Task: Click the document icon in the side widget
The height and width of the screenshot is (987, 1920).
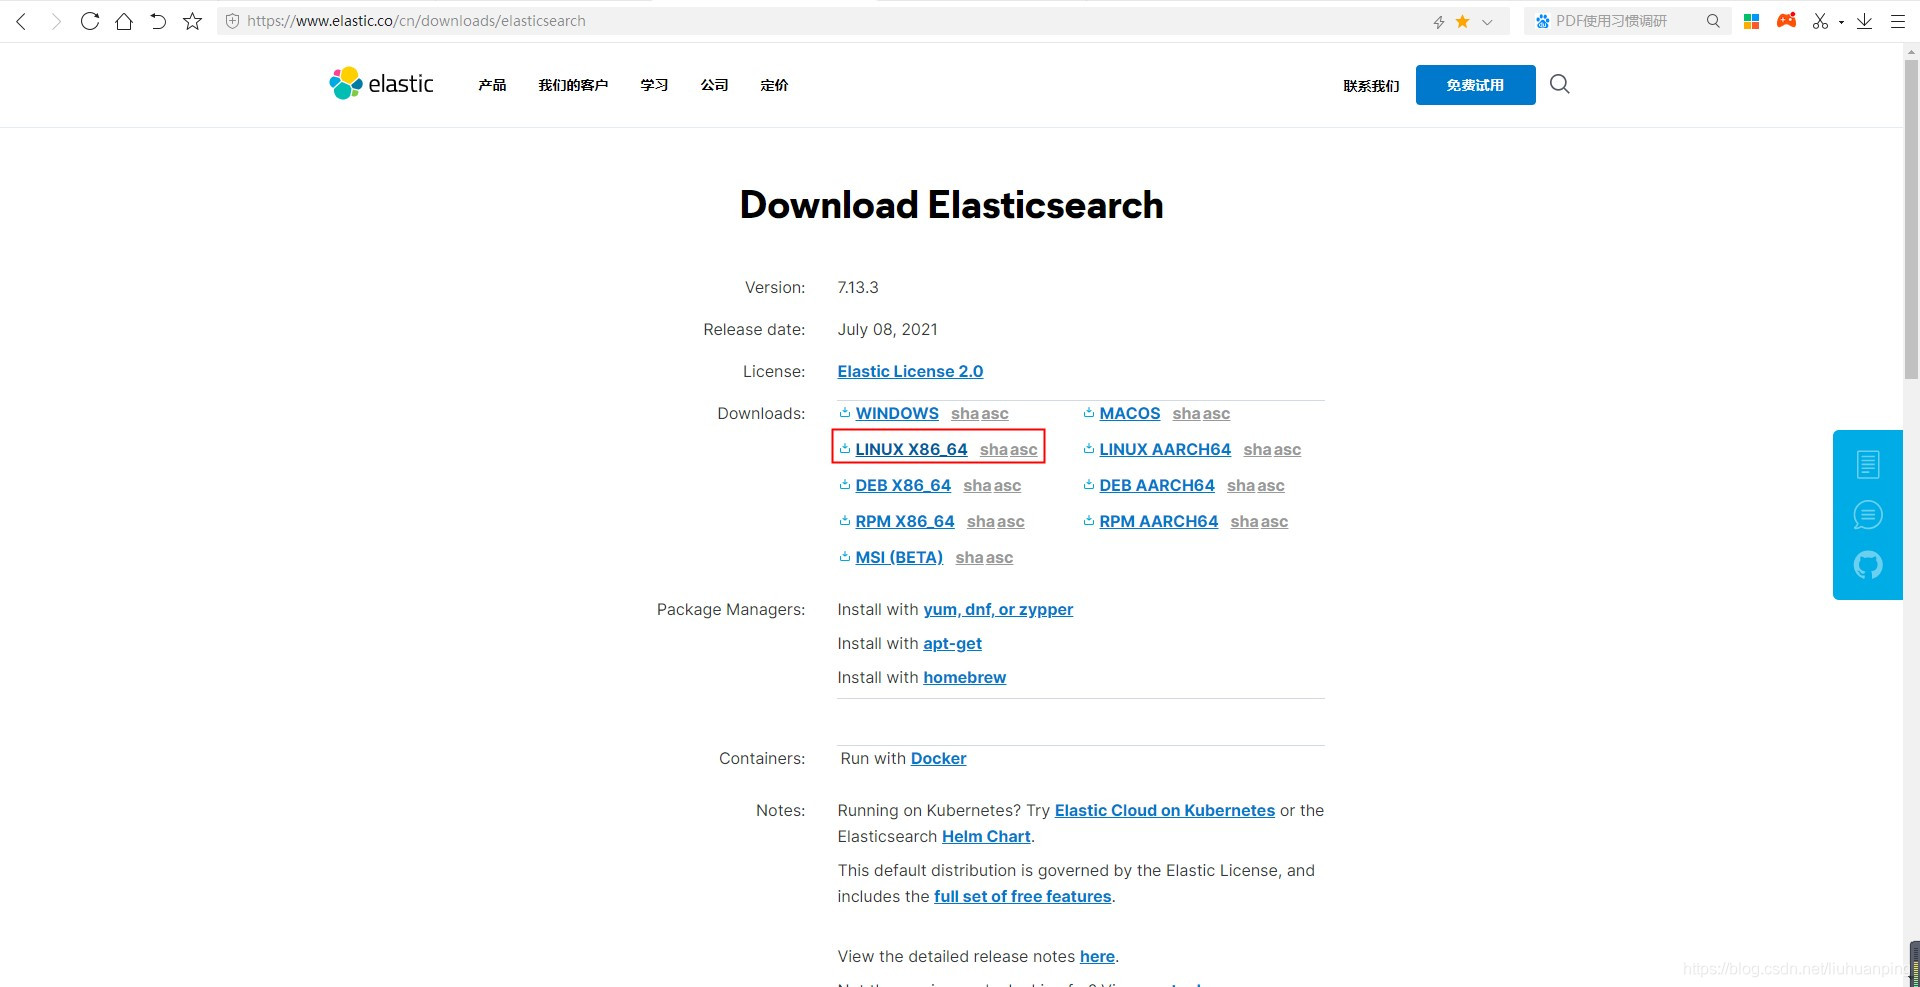Action: point(1867,464)
